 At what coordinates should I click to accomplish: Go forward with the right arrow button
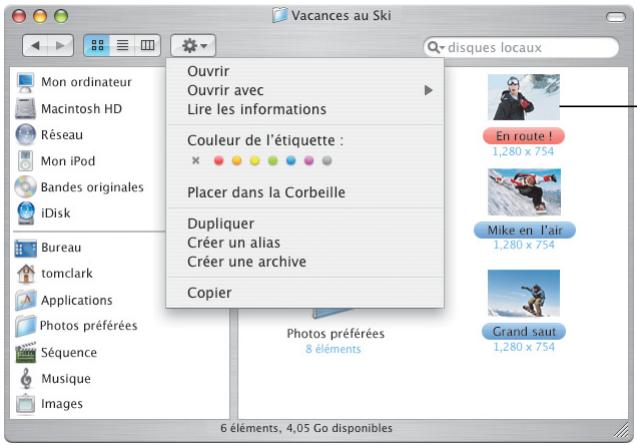[60, 45]
